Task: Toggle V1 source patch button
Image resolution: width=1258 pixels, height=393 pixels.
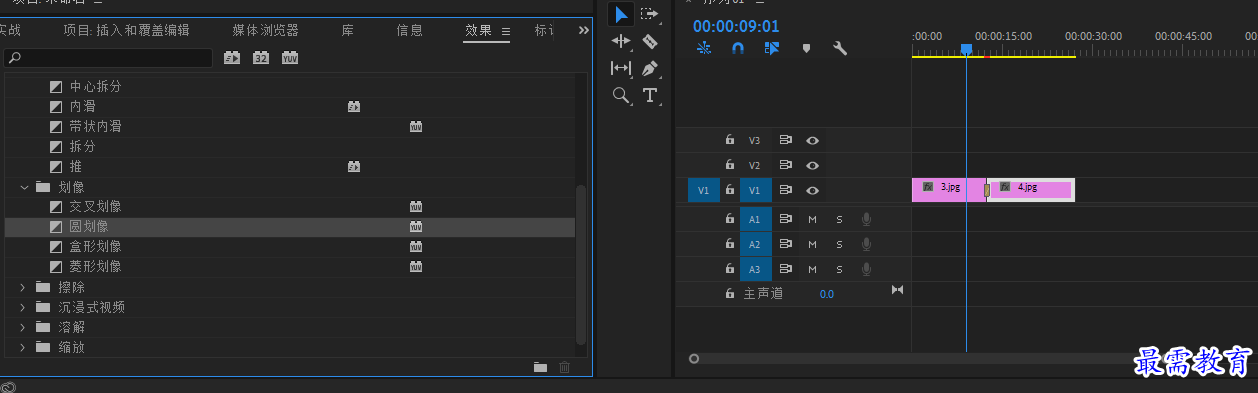Action: point(703,190)
